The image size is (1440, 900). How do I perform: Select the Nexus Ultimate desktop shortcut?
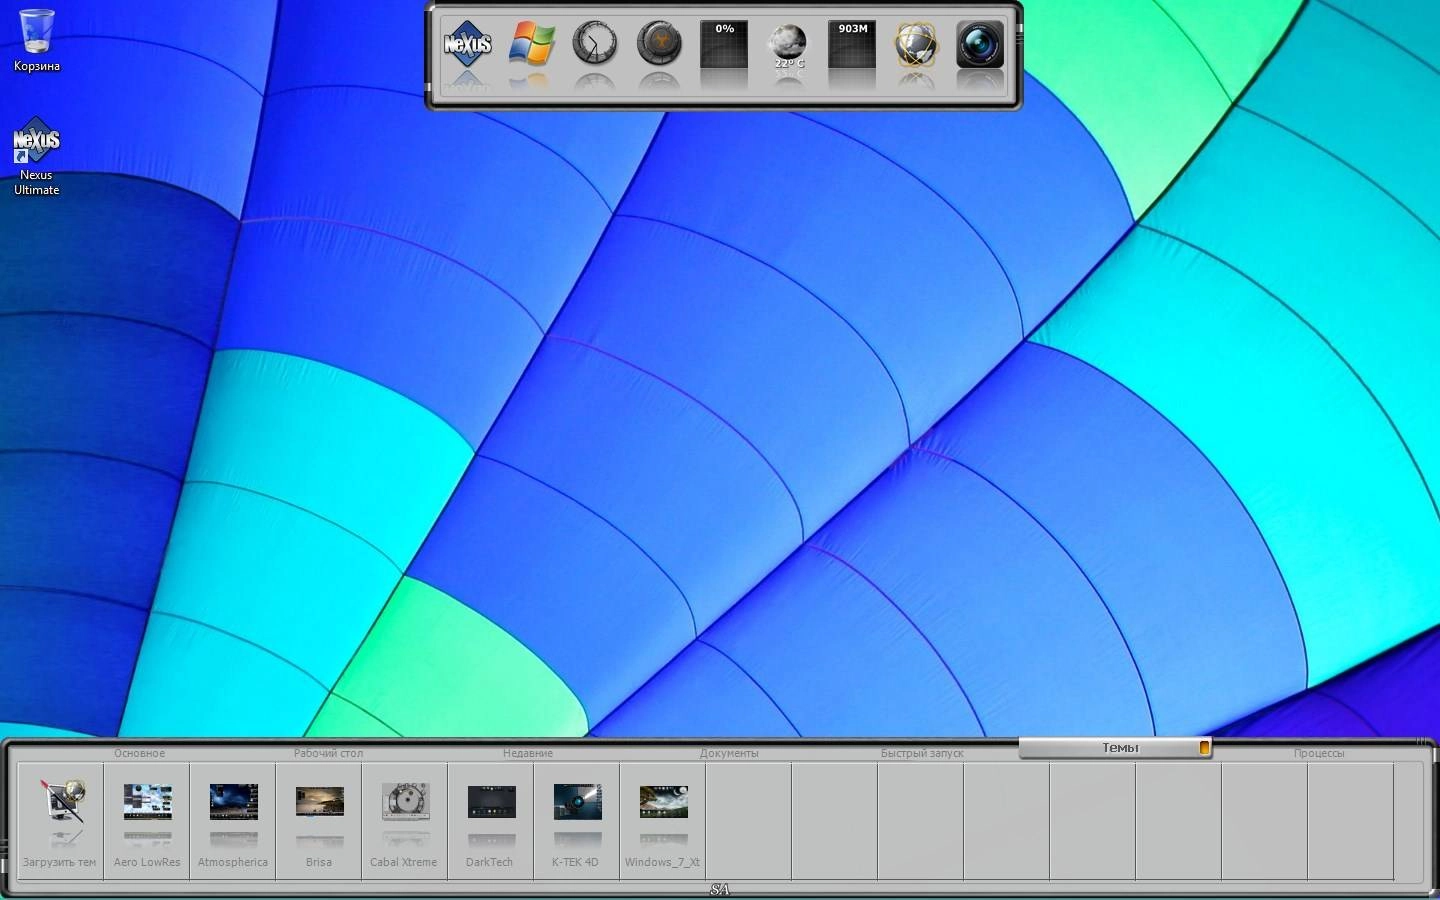(36, 156)
